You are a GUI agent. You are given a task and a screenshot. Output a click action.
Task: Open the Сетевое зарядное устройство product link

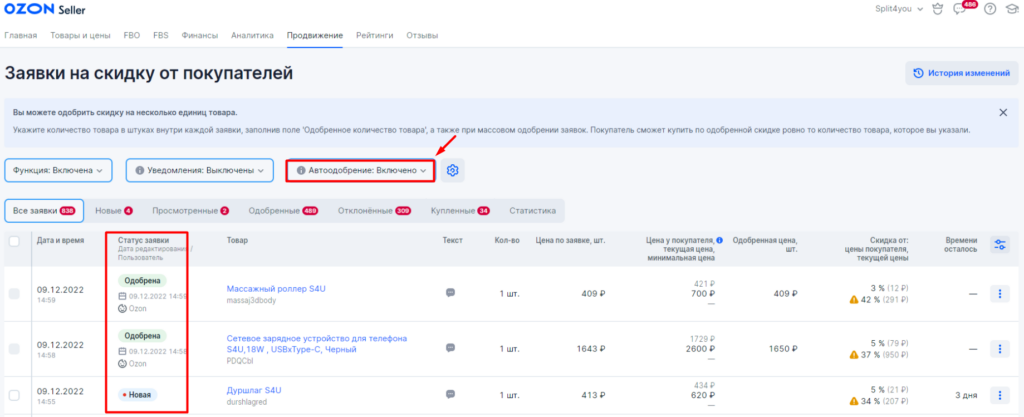pos(317,344)
